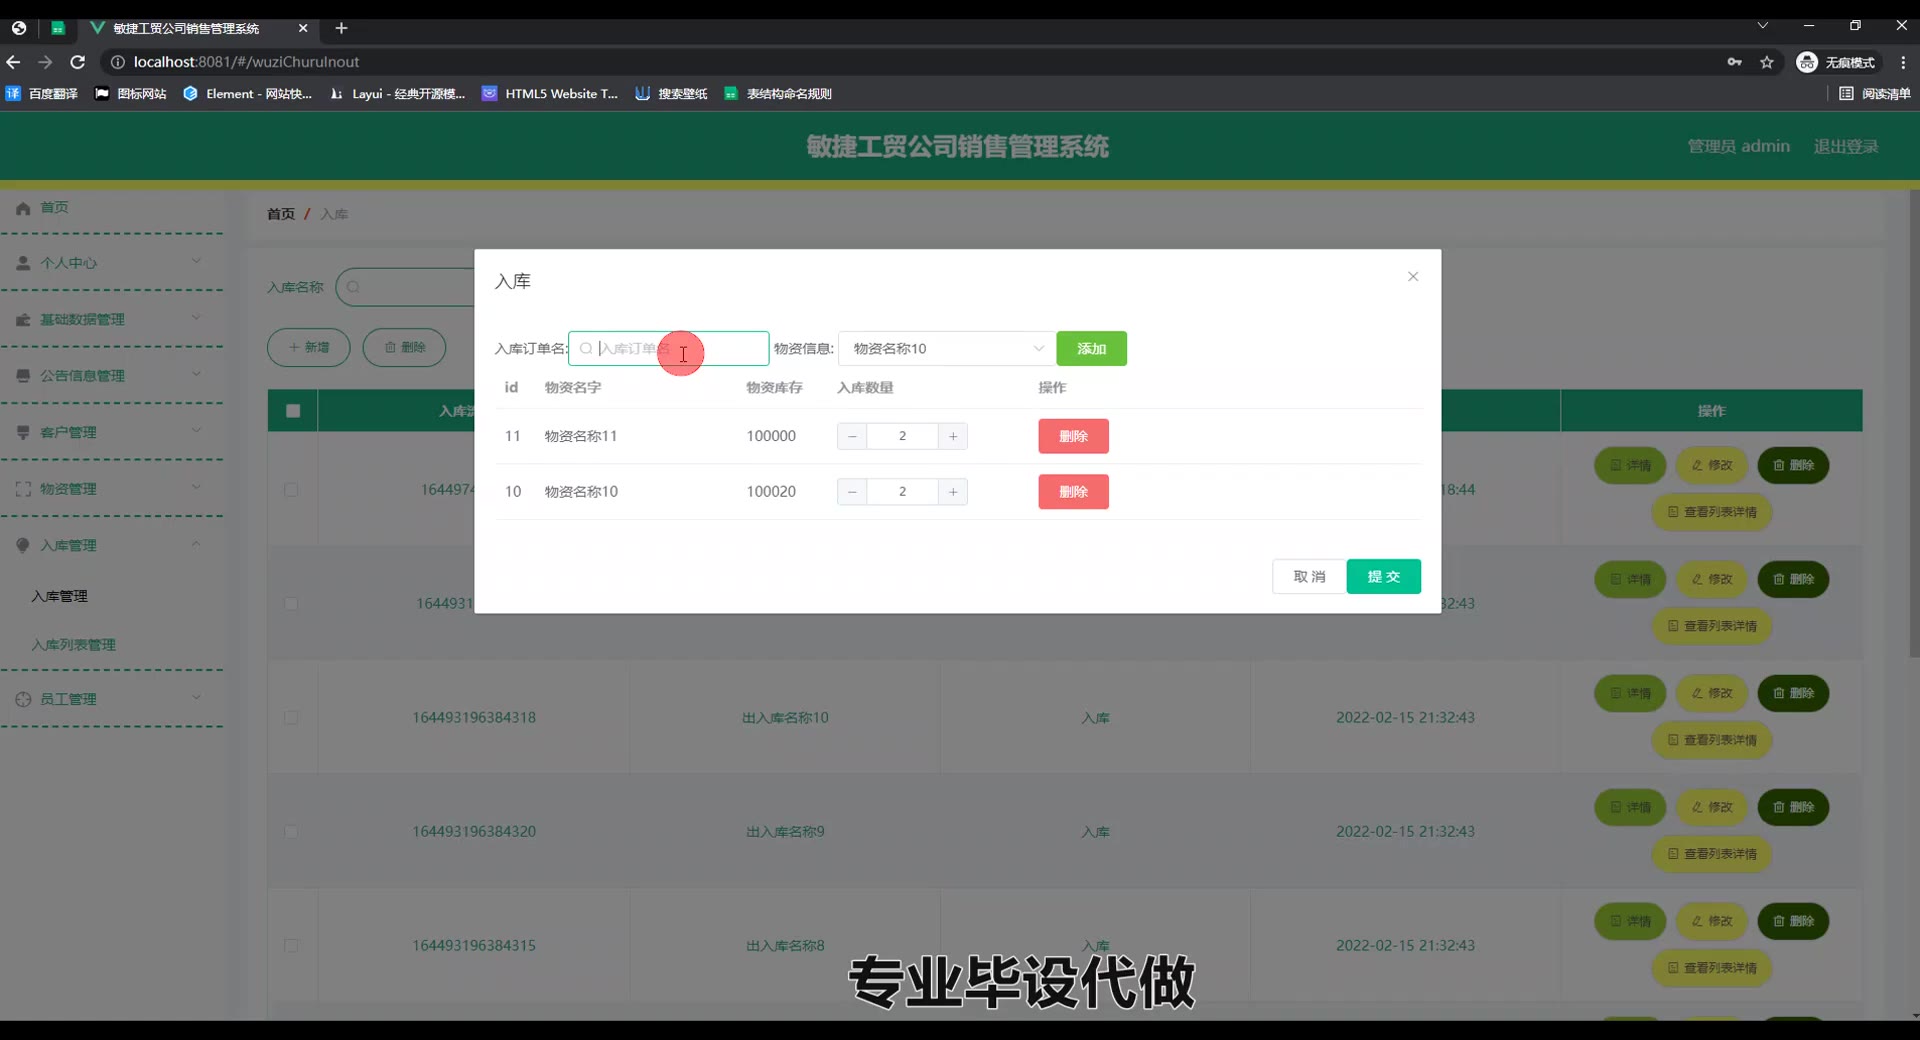
Task: Click 管理员 admin in the header
Action: (x=1739, y=146)
